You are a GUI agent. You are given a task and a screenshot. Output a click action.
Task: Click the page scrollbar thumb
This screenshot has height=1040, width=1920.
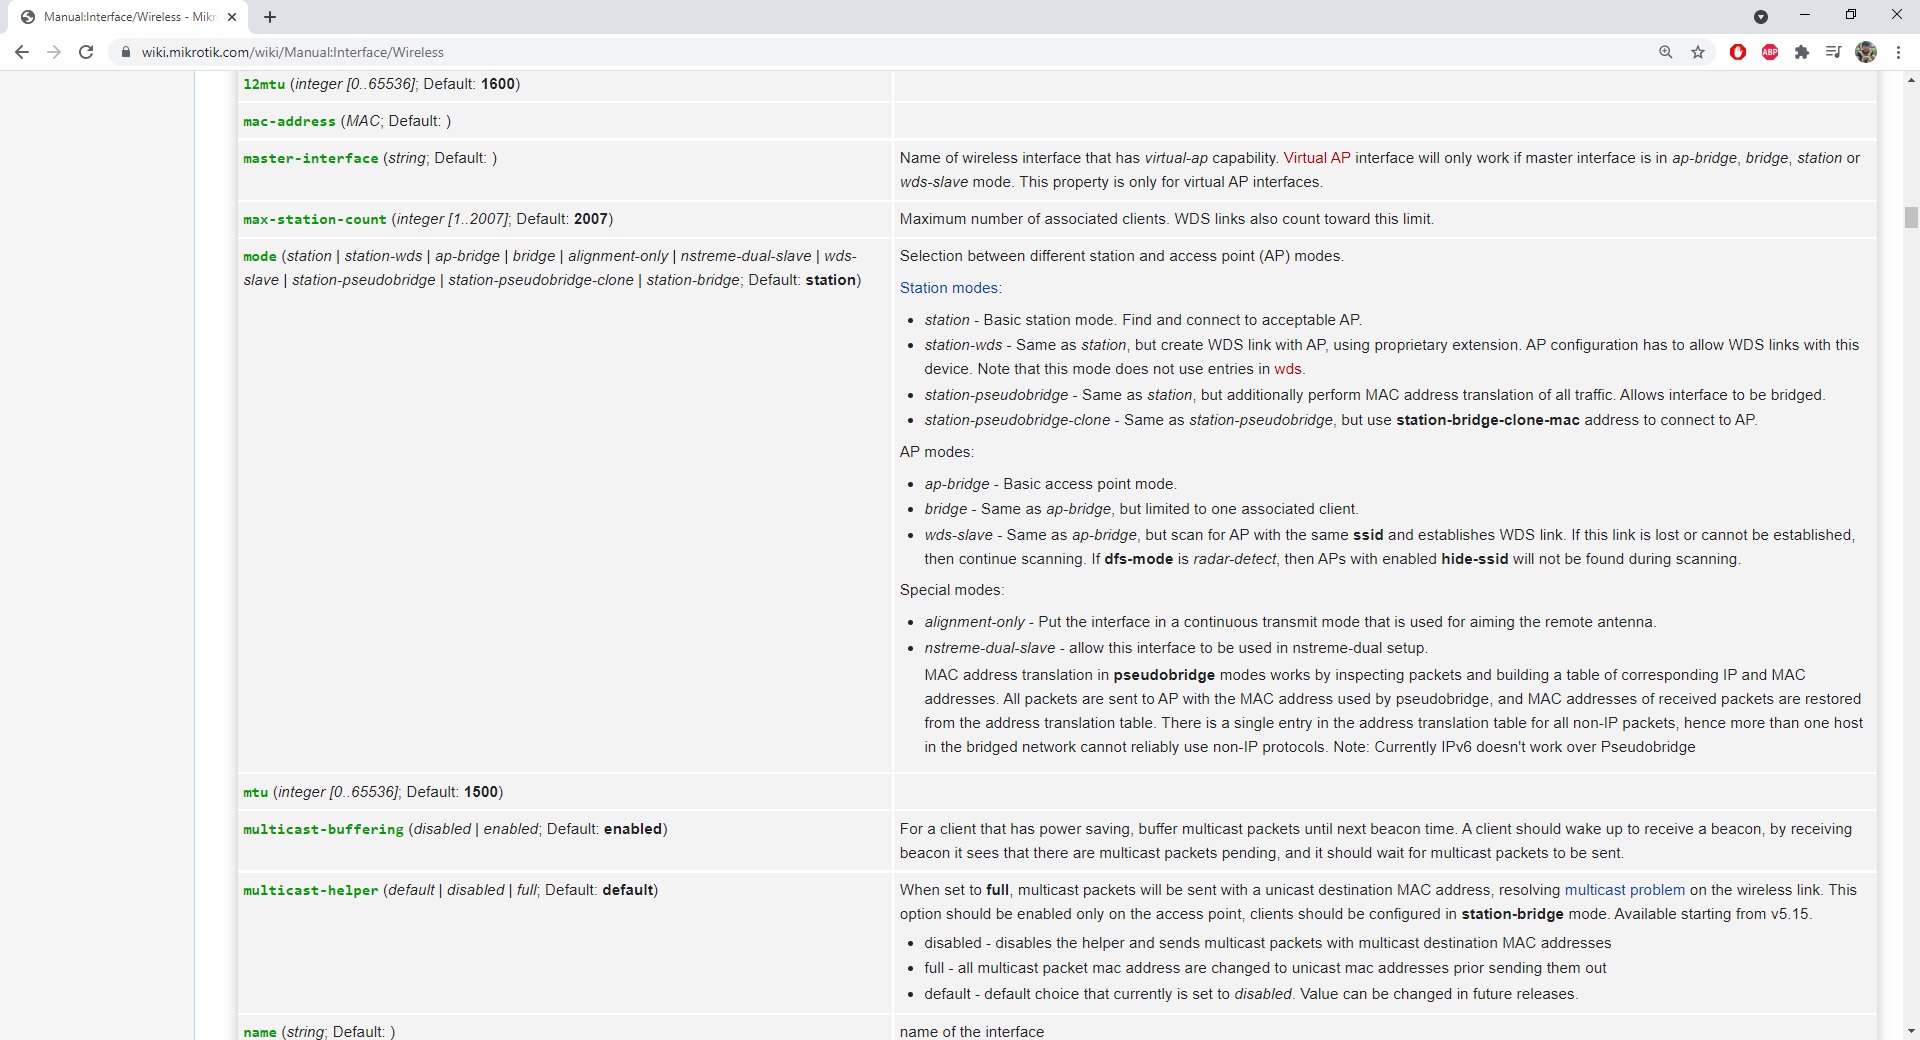(x=1911, y=217)
